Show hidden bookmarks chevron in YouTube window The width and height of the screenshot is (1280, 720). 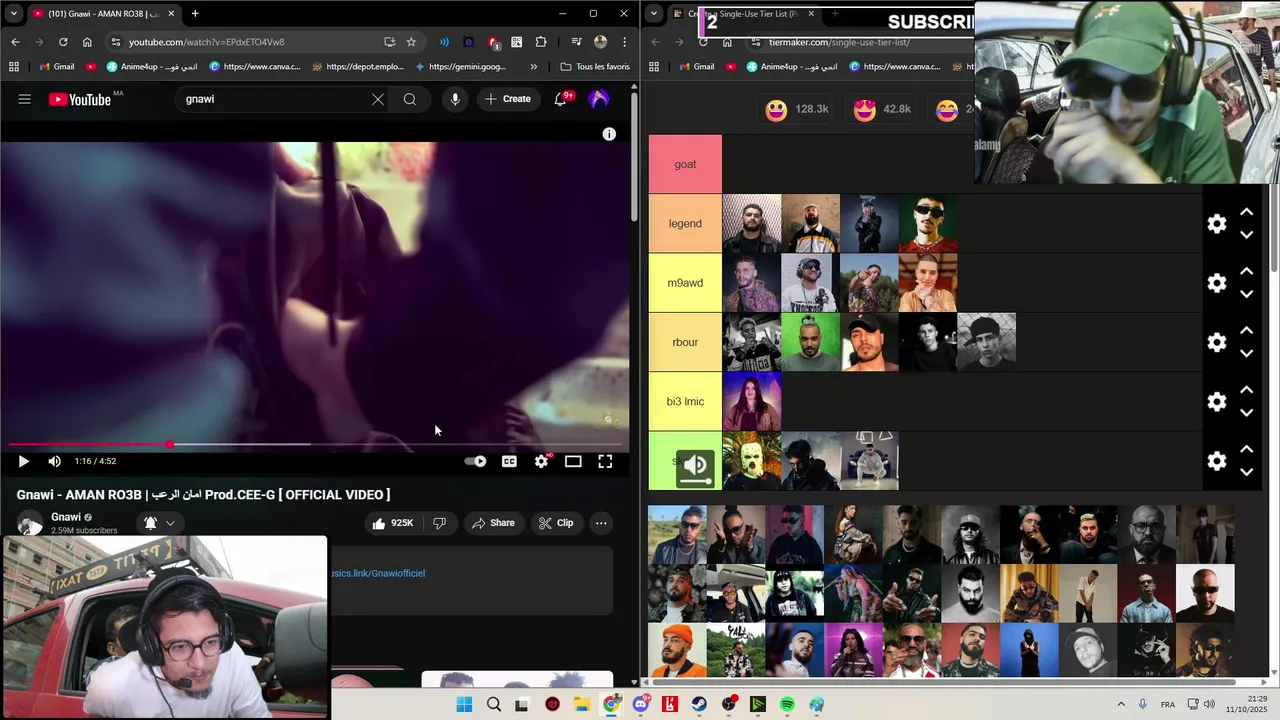pos(533,67)
